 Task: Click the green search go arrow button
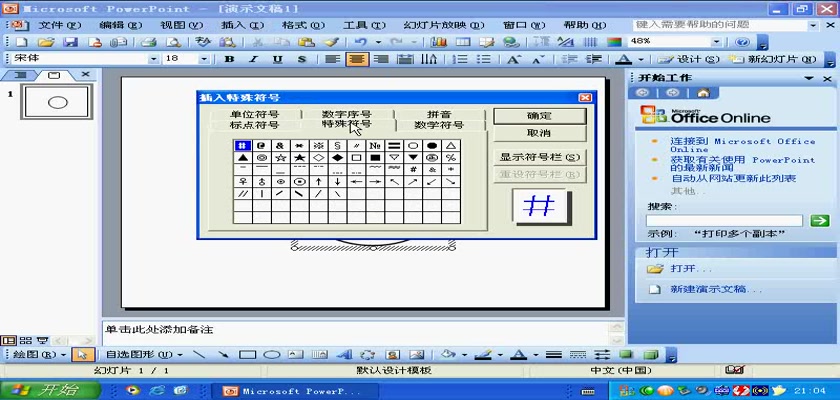[820, 220]
